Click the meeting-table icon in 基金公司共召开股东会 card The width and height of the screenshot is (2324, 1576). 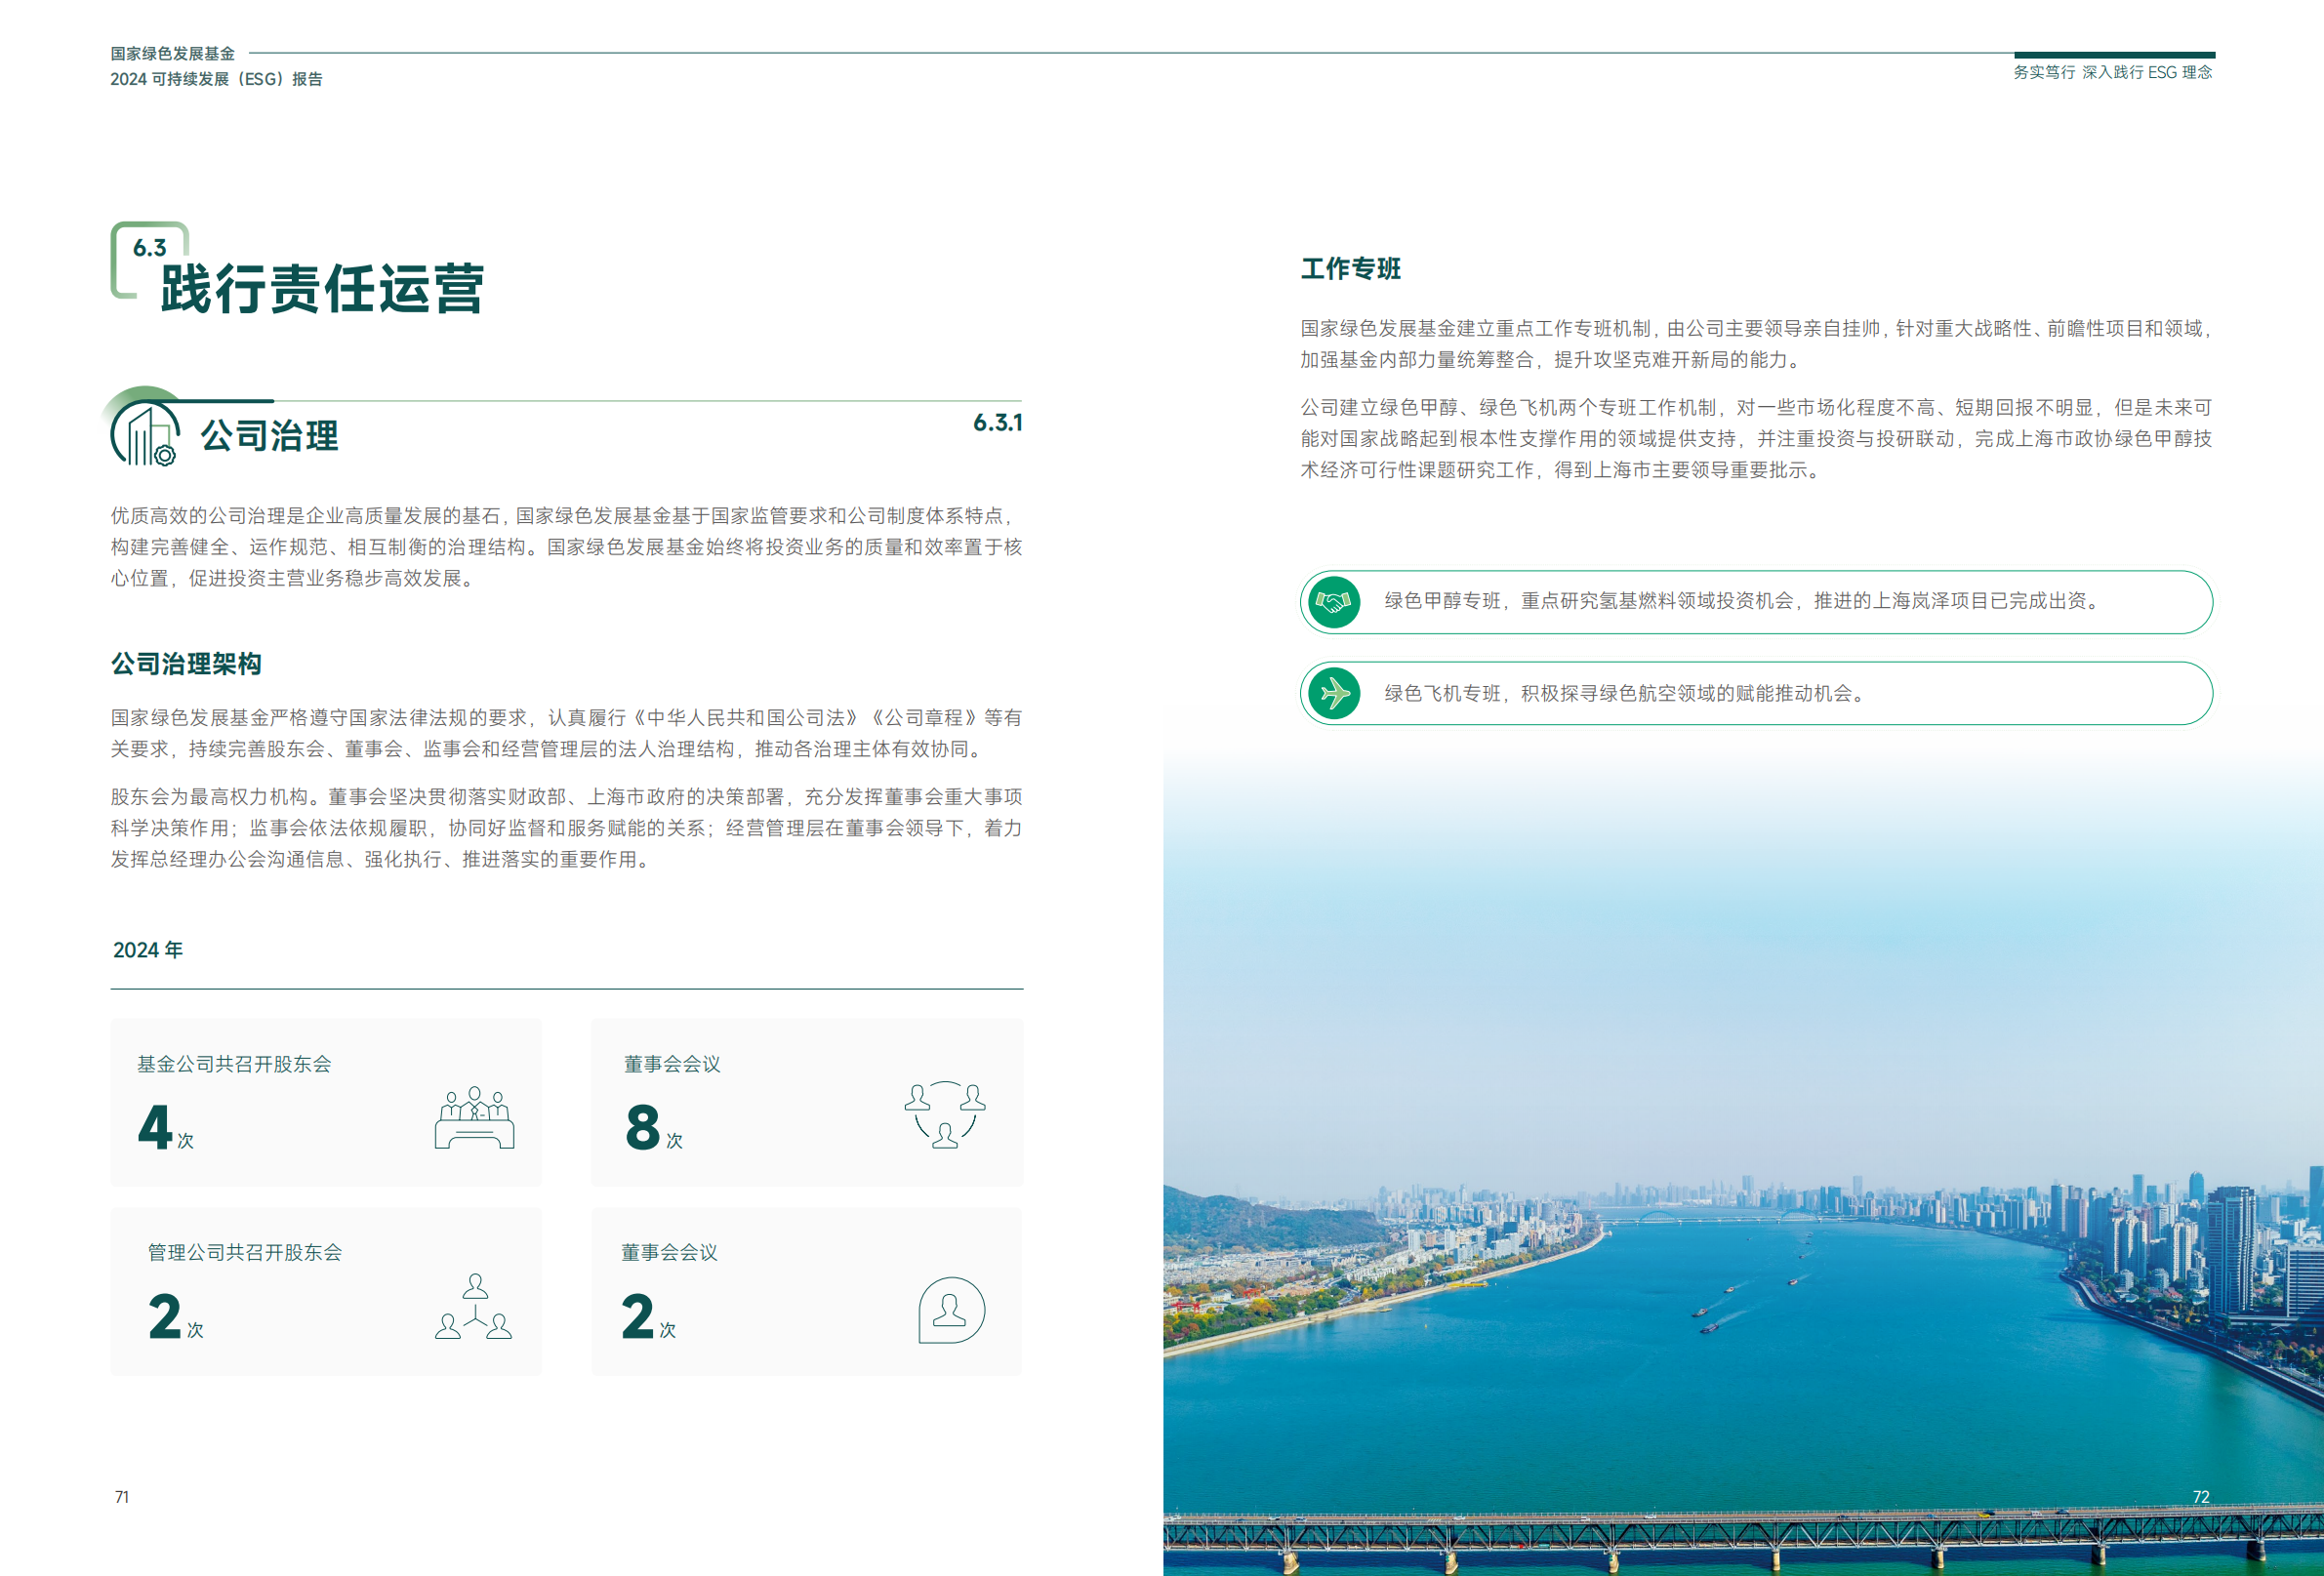coord(474,1118)
